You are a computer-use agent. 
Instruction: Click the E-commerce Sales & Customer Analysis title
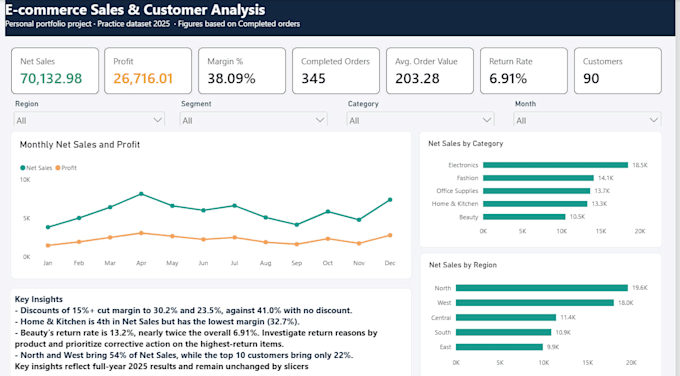[135, 10]
